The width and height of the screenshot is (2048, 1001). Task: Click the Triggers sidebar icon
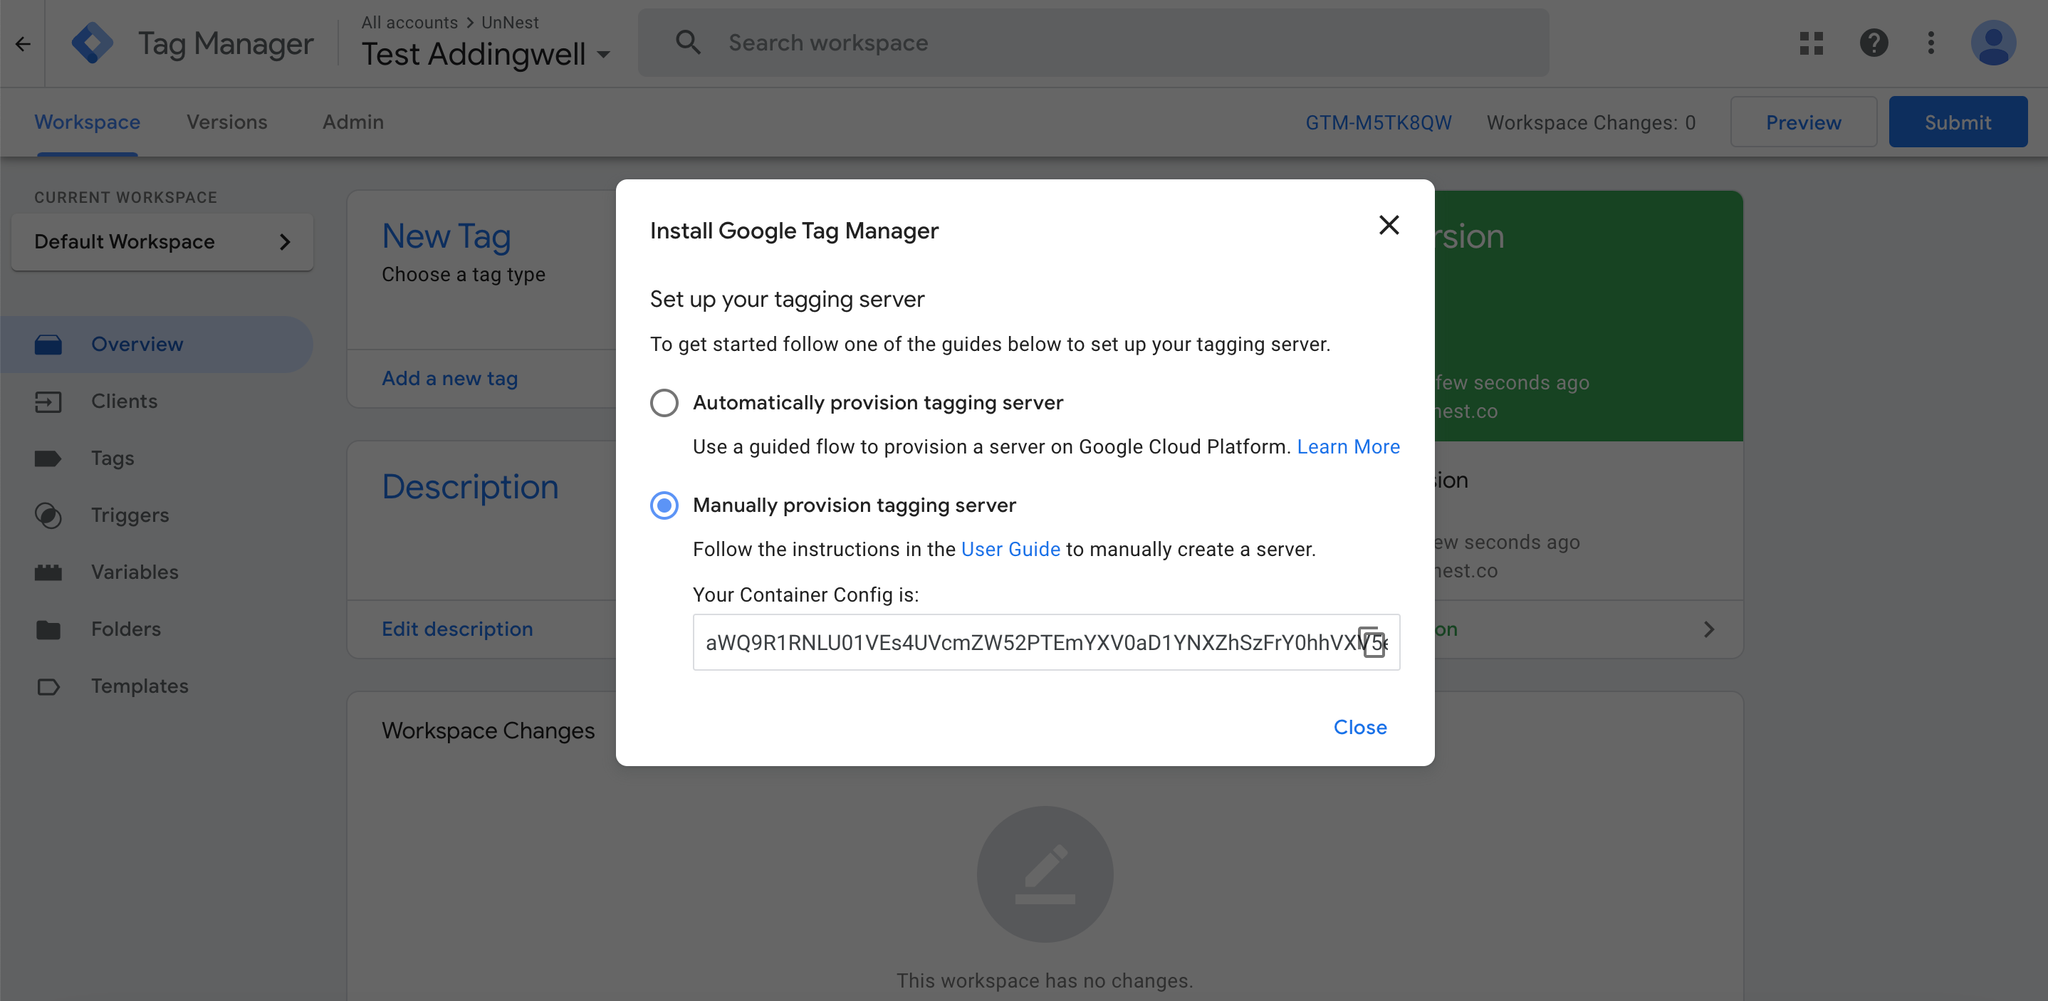(x=48, y=516)
